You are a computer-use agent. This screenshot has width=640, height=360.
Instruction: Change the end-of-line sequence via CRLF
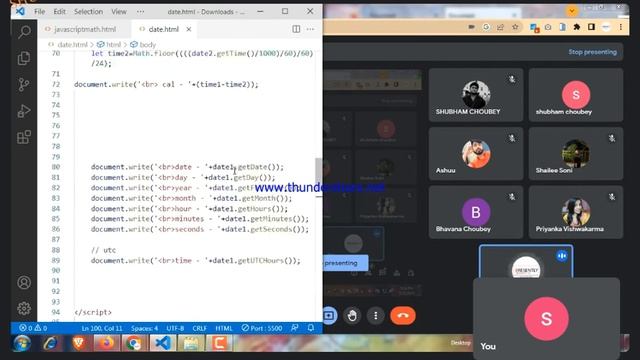tap(200, 328)
